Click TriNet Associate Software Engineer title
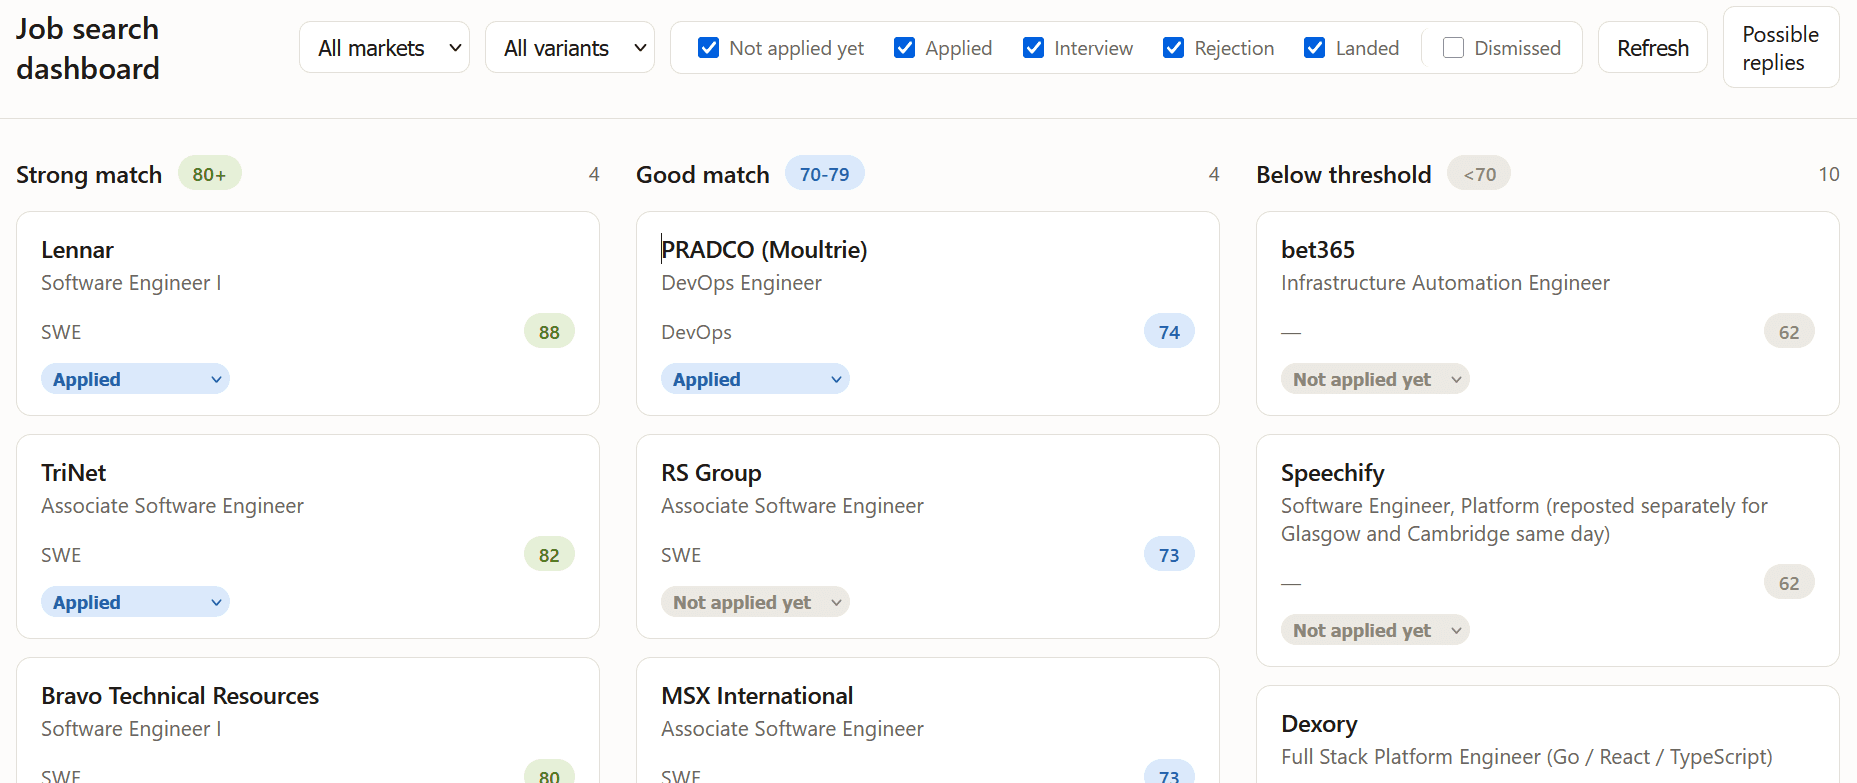 (x=172, y=506)
